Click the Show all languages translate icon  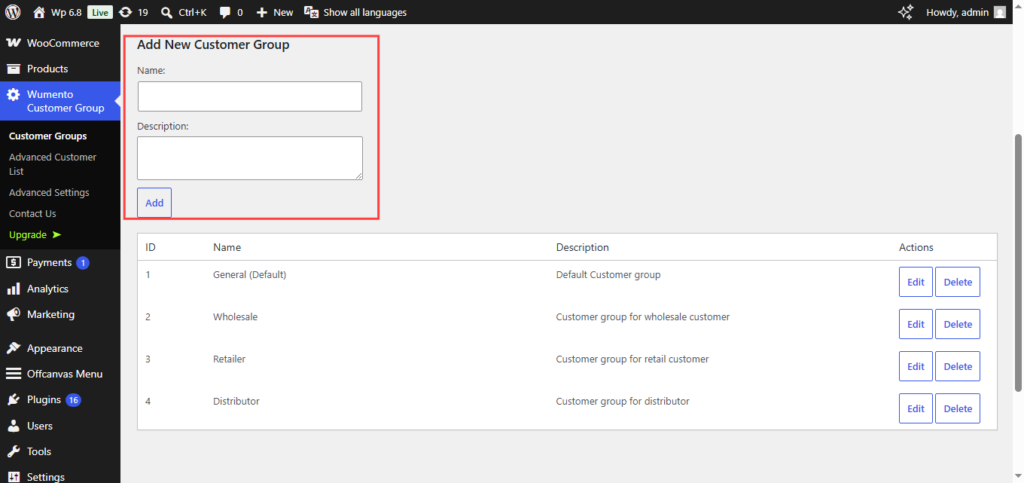pyautogui.click(x=311, y=12)
